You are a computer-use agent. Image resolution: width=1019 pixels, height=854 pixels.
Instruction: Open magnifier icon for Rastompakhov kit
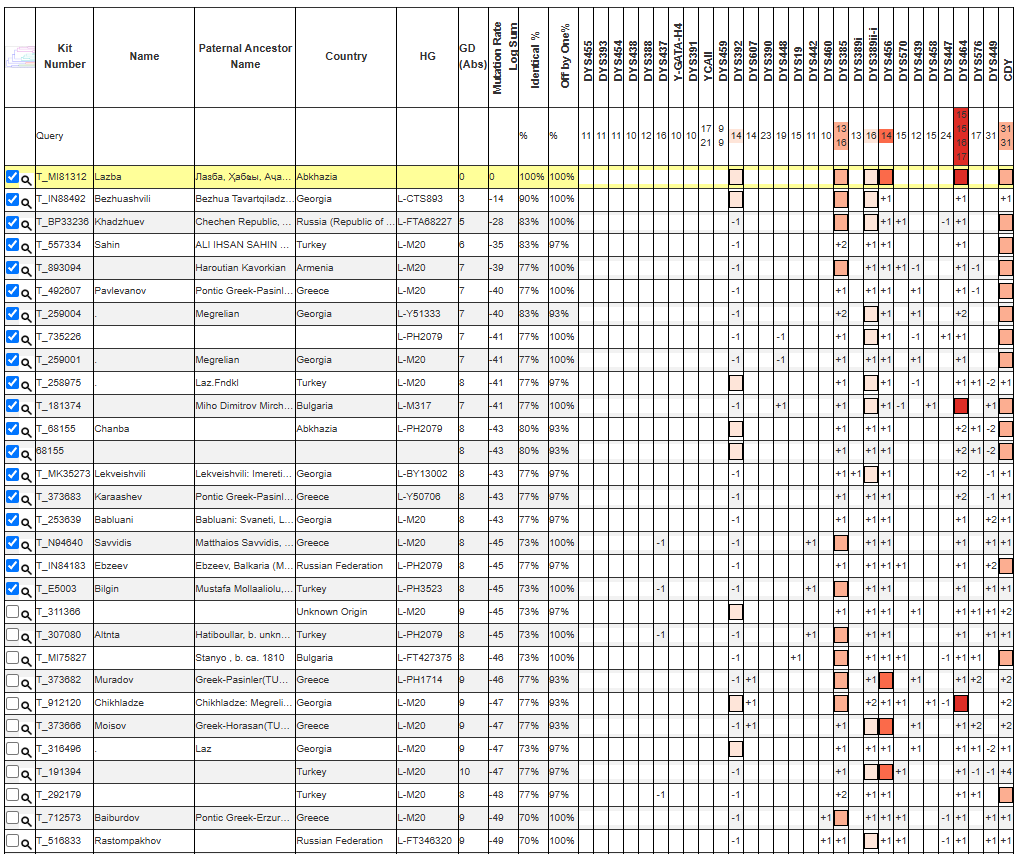point(27,841)
